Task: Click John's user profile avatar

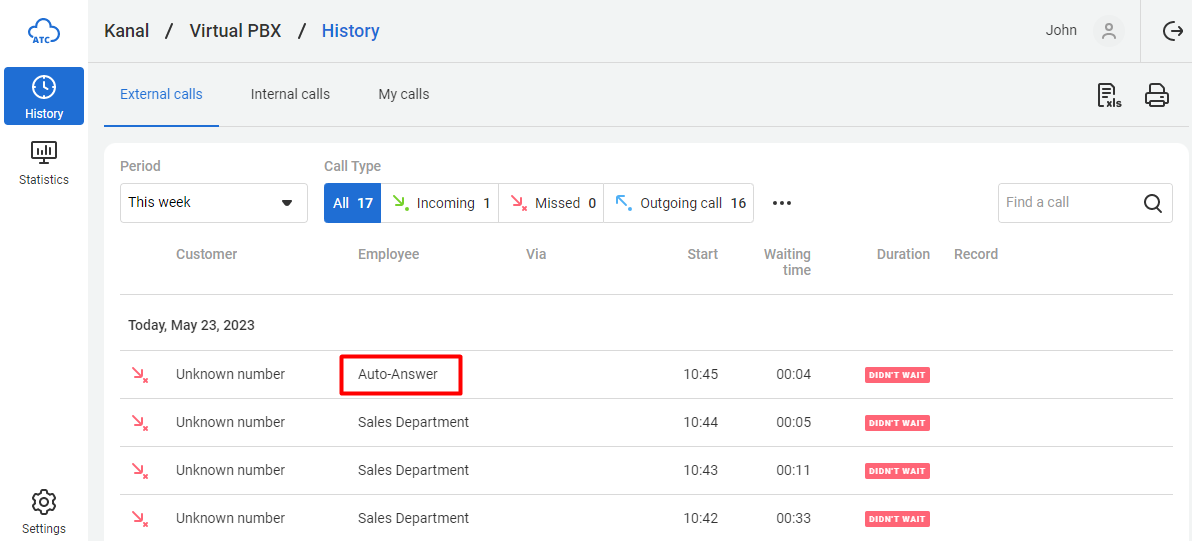Action: pyautogui.click(x=1108, y=31)
